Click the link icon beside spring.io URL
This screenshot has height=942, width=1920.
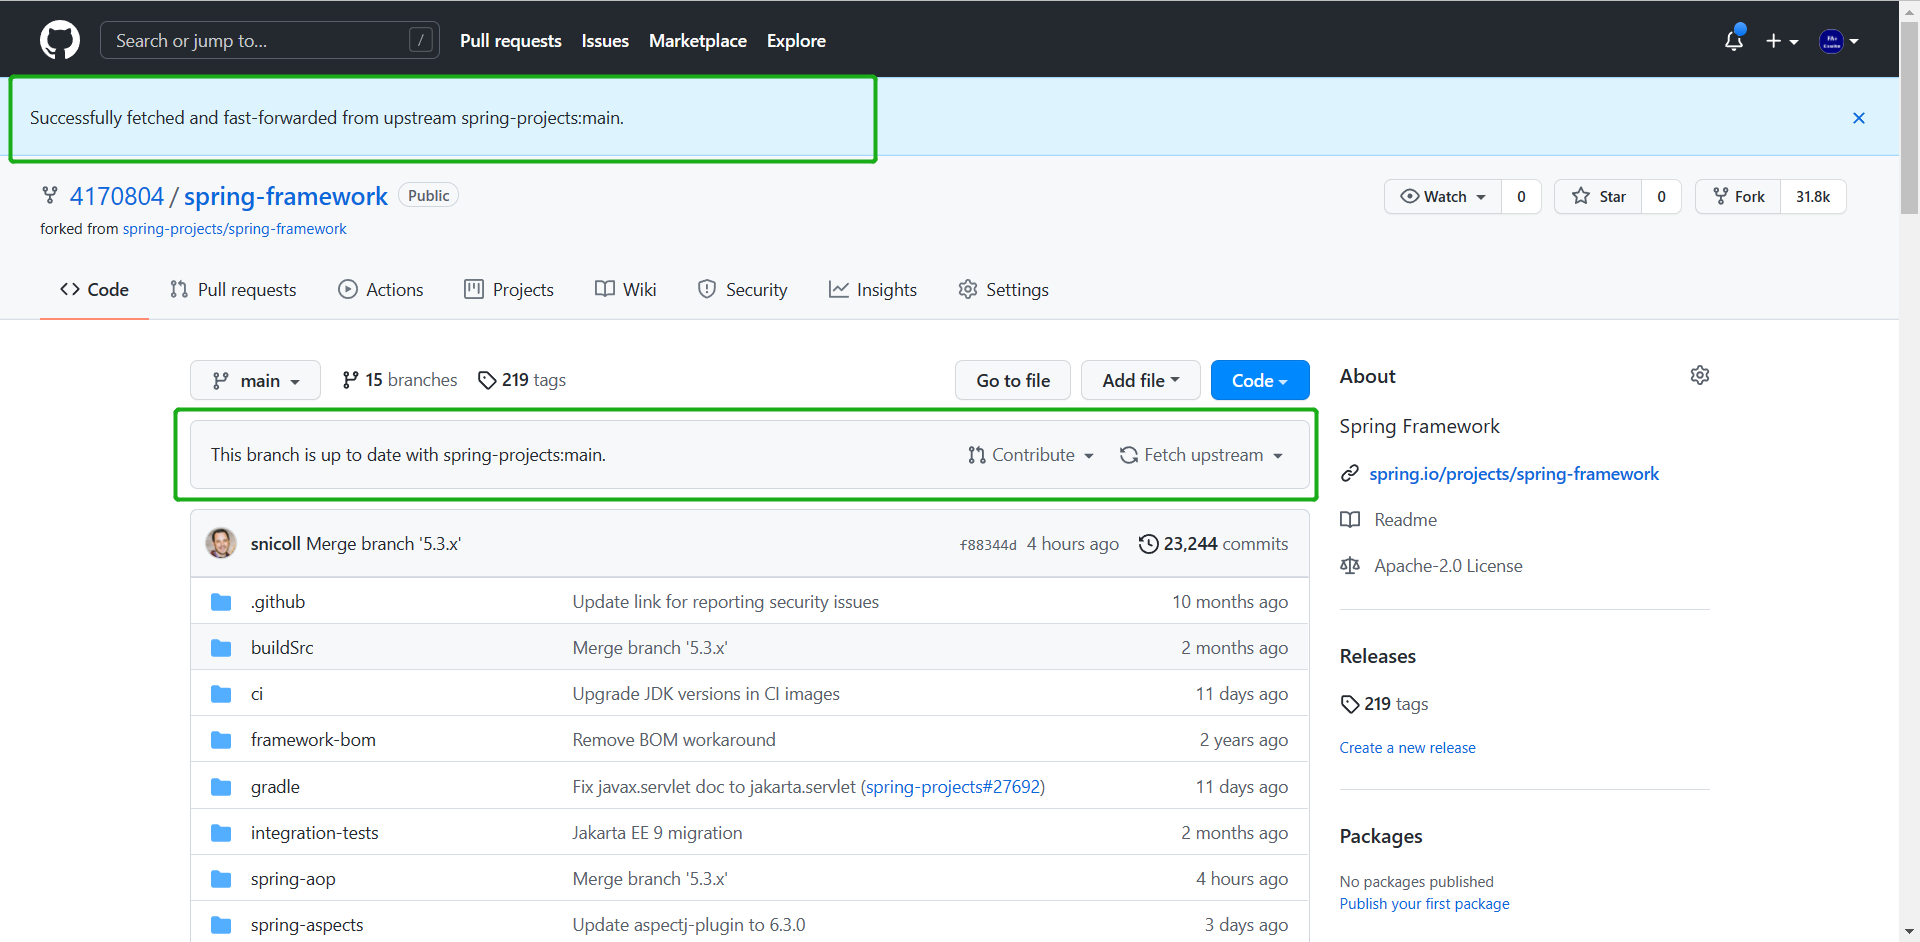coord(1350,473)
